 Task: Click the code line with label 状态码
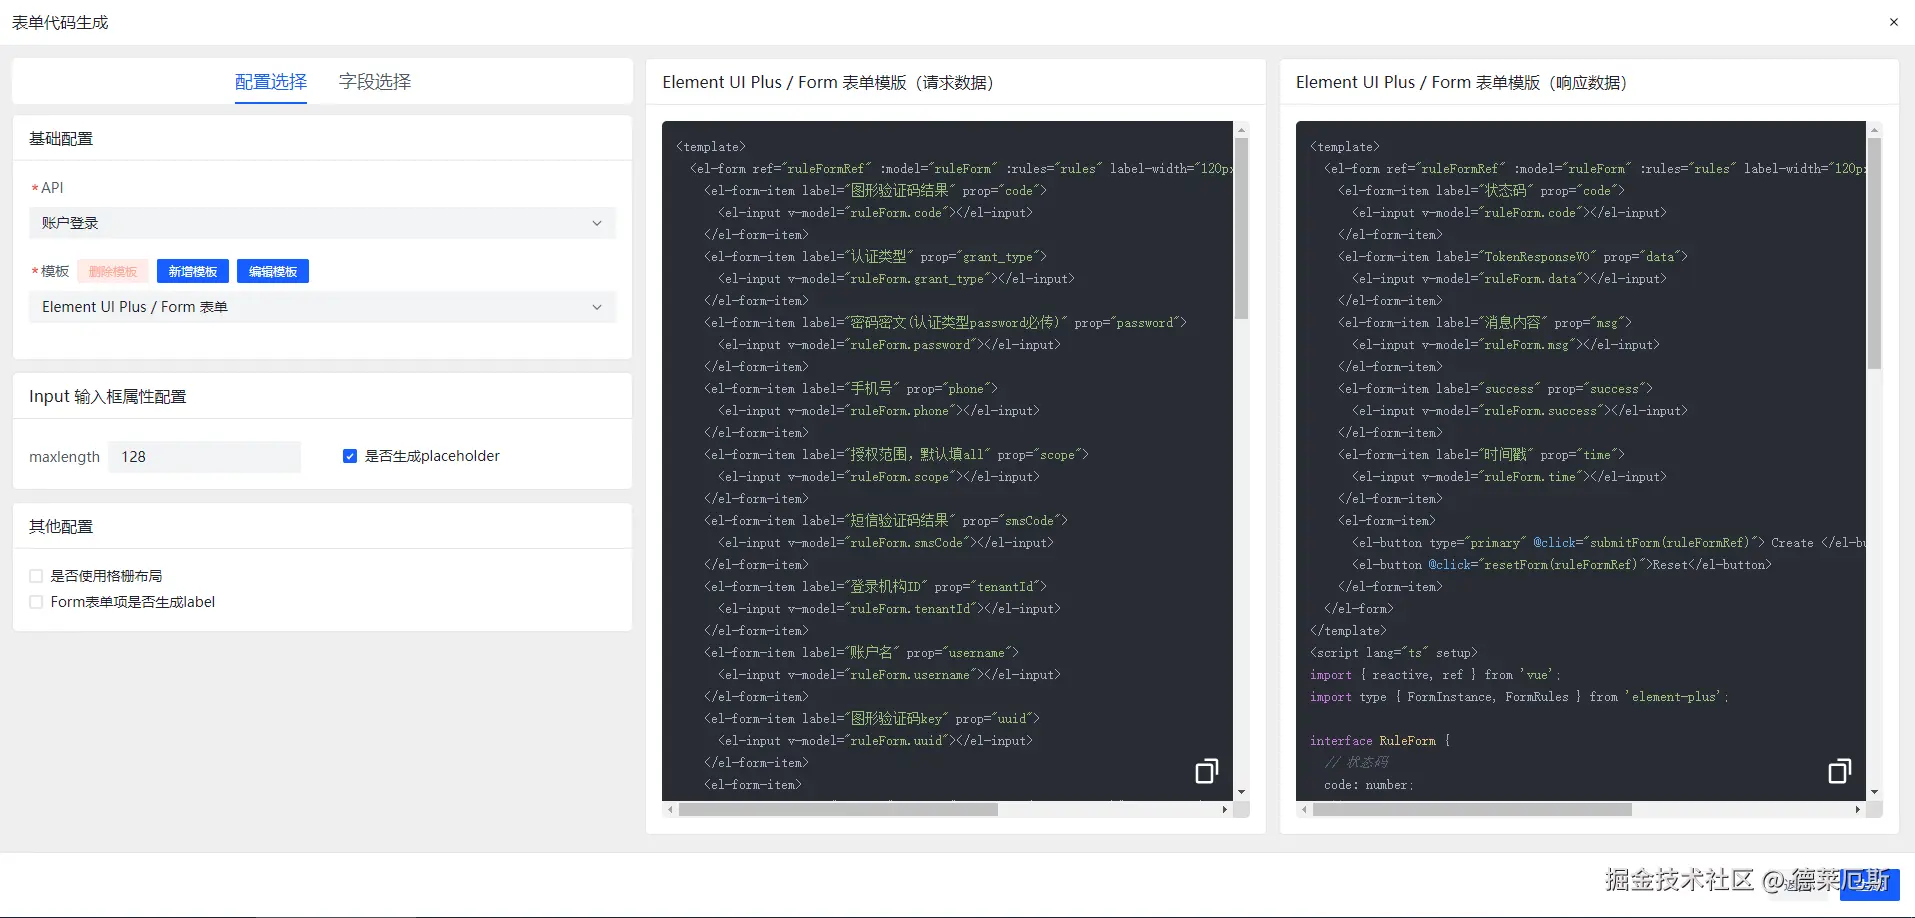(1481, 191)
